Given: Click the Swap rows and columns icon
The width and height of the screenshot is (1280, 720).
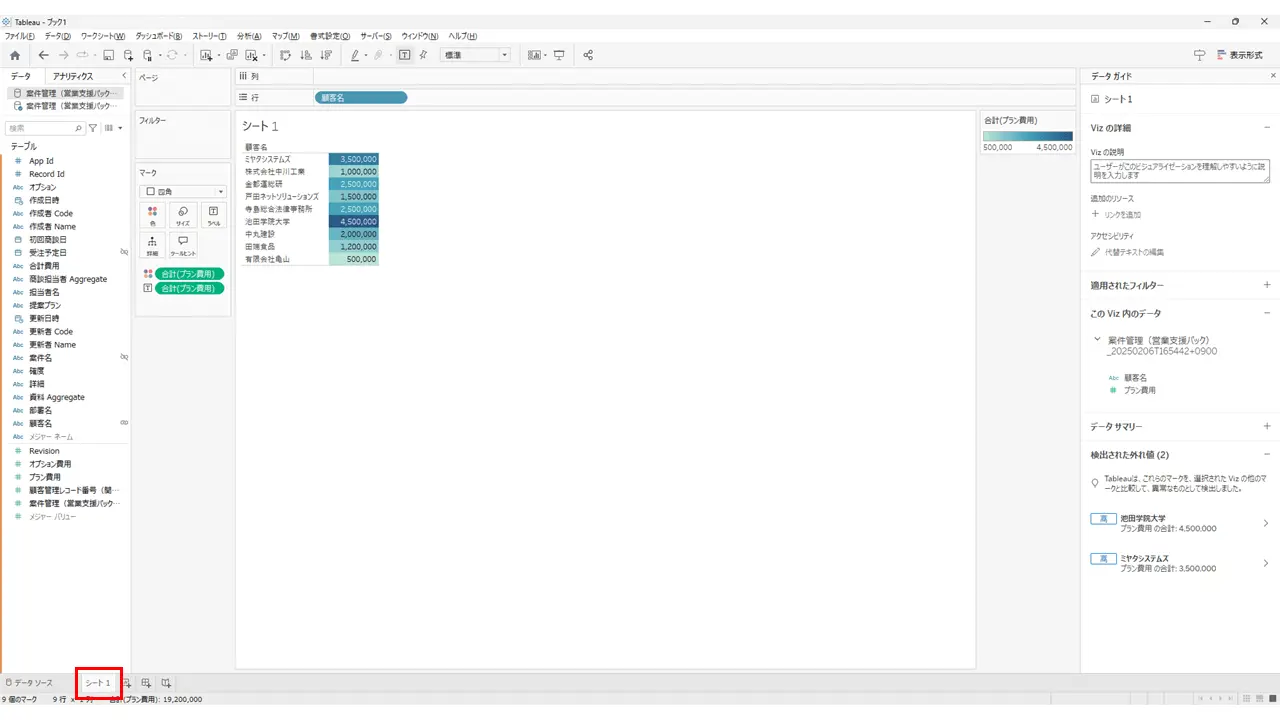Looking at the screenshot, I should pos(285,55).
